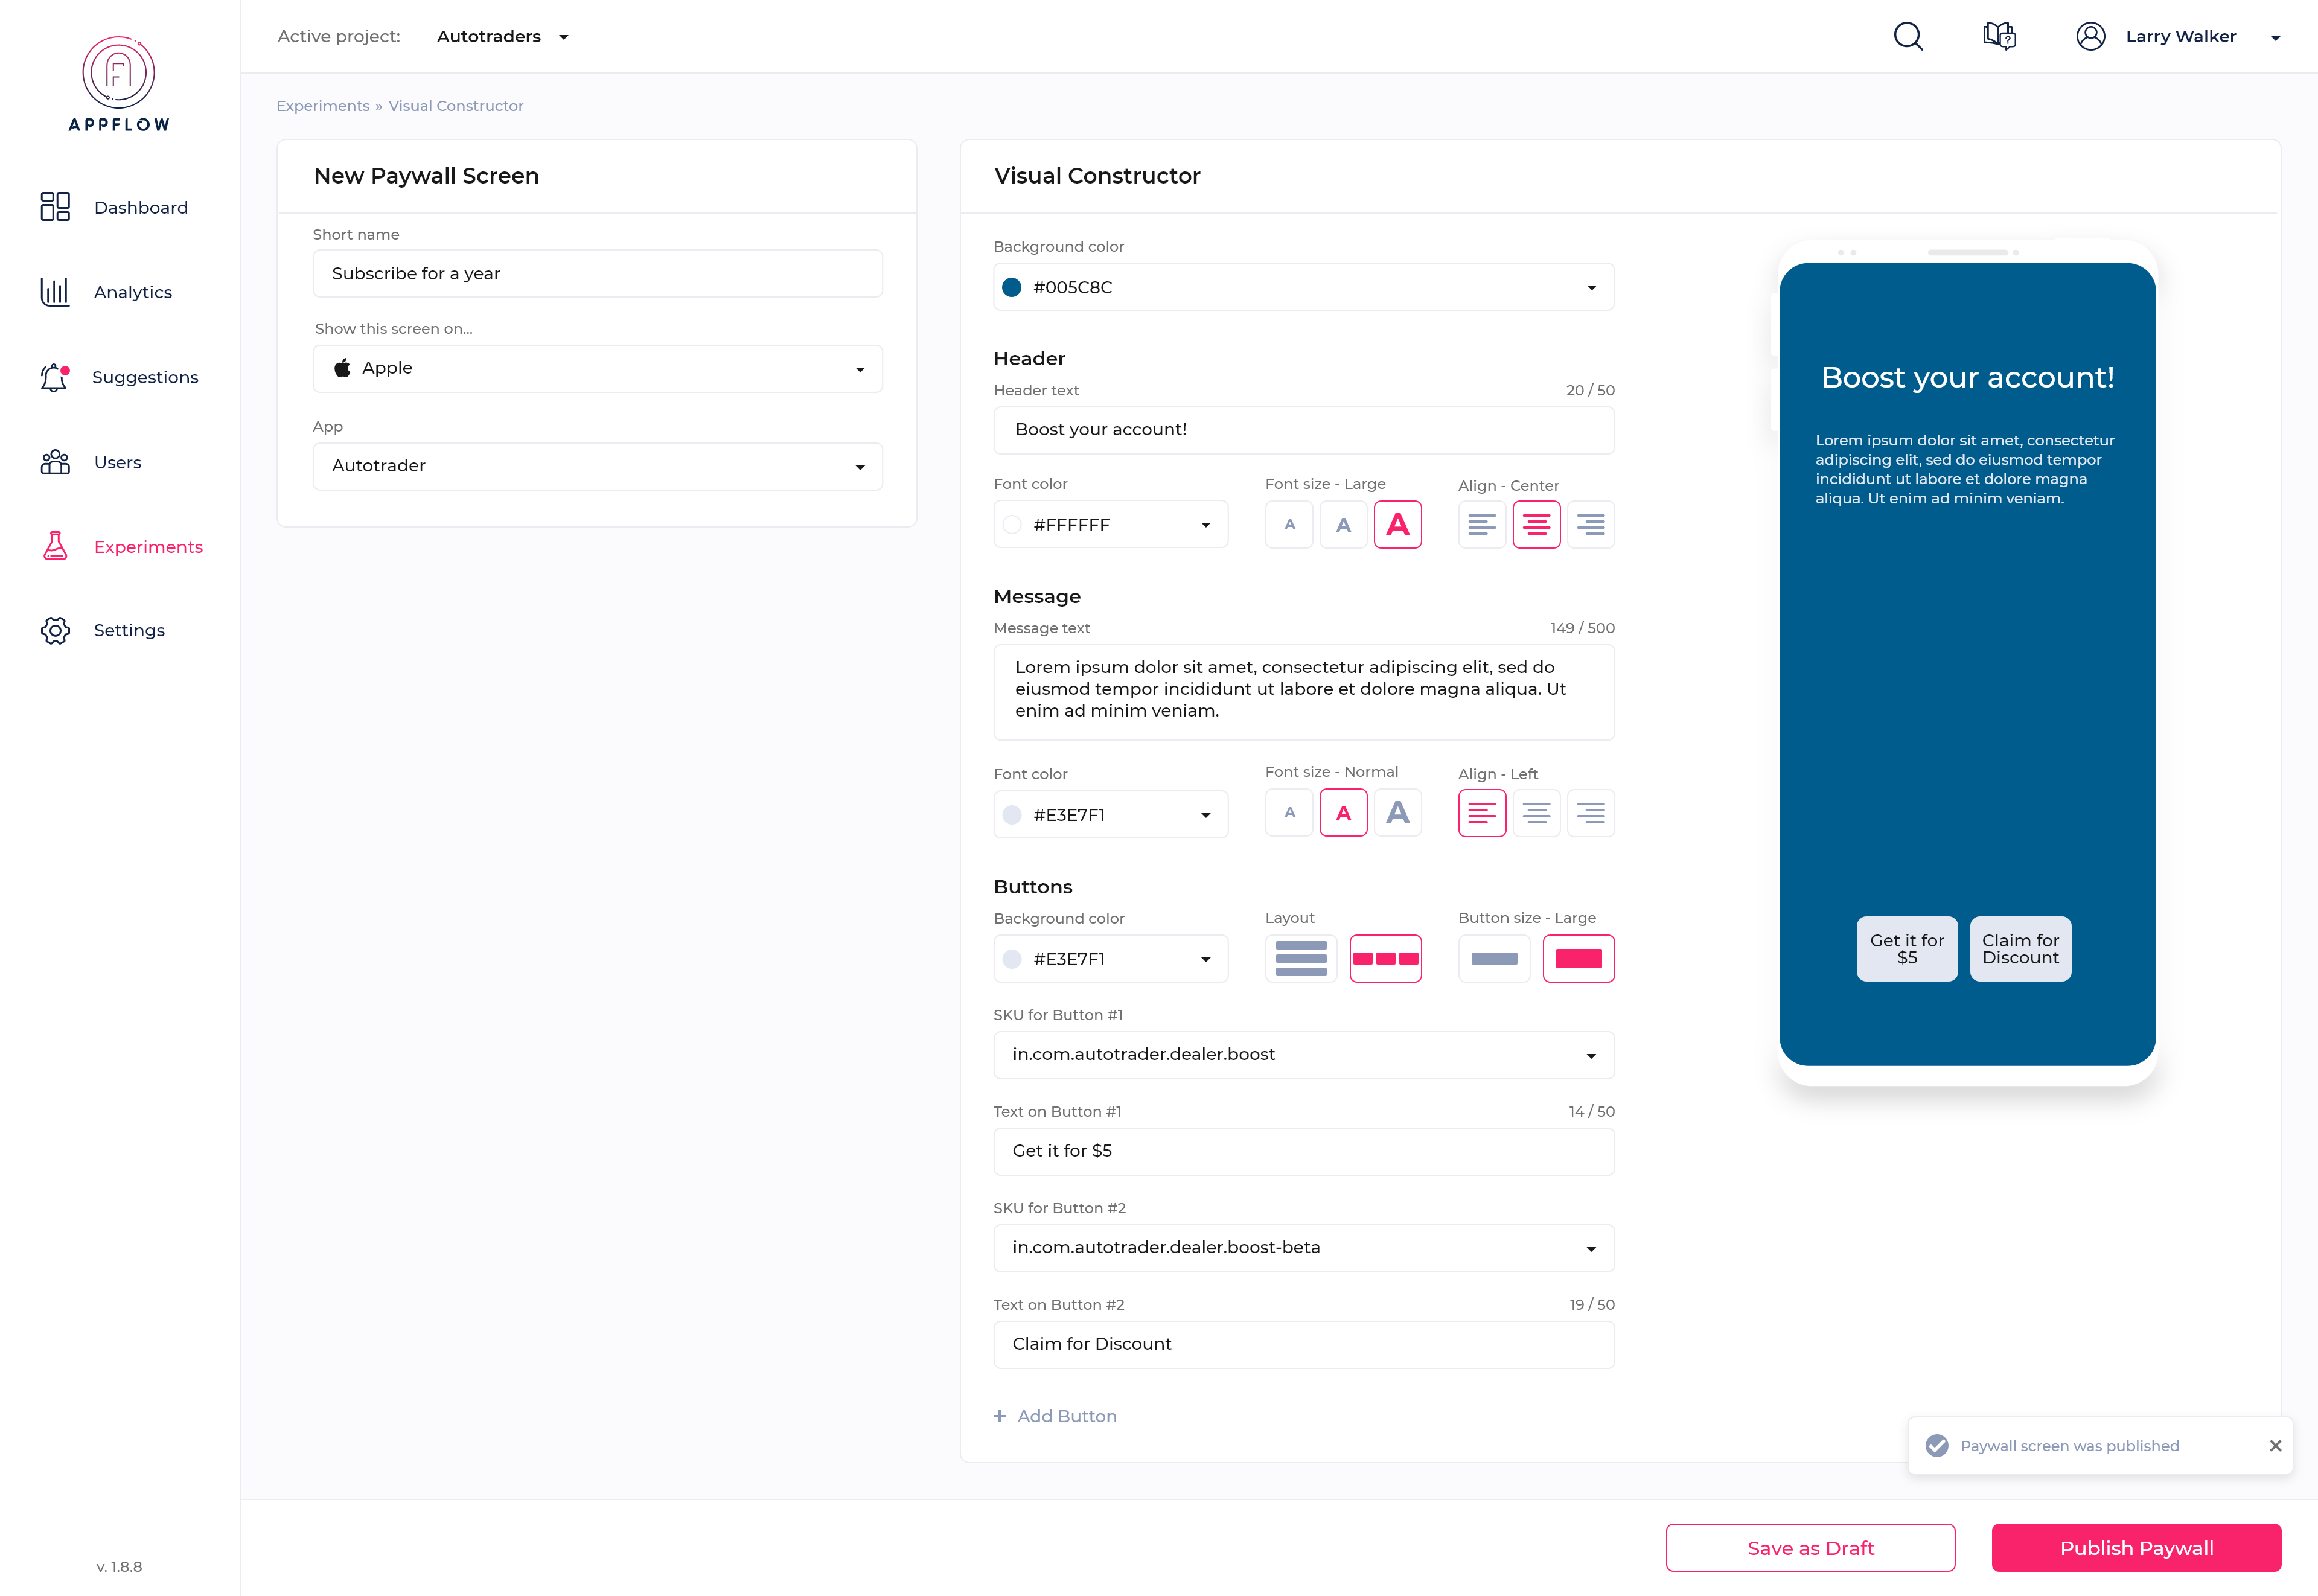Open the help documentation book icon
Viewport: 2318px width, 1596px height.
click(1999, 37)
